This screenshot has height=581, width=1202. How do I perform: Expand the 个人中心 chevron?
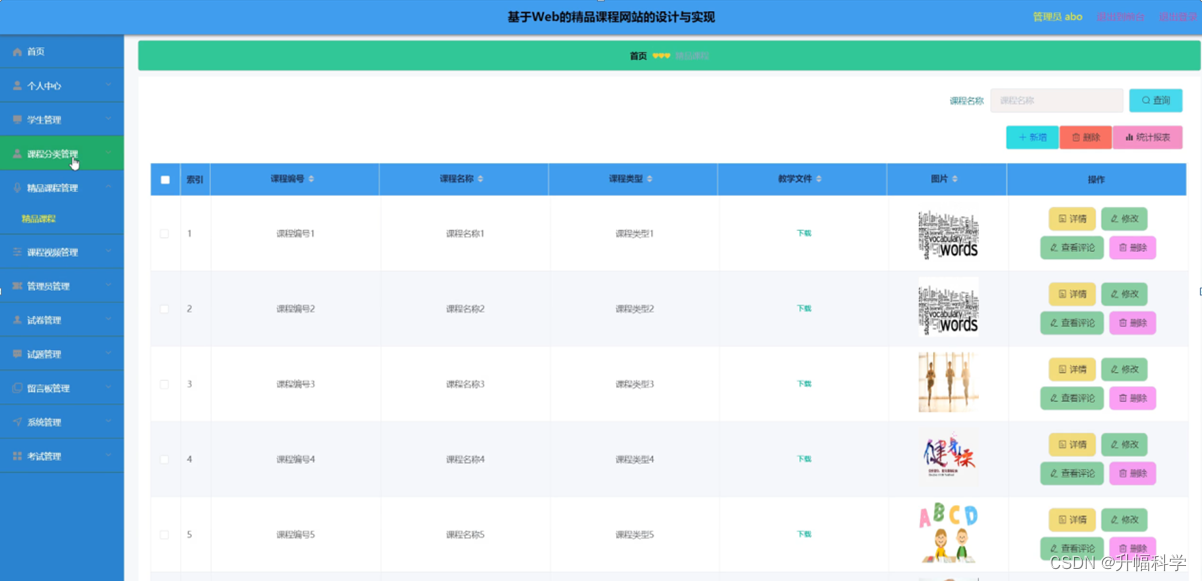click(x=108, y=85)
